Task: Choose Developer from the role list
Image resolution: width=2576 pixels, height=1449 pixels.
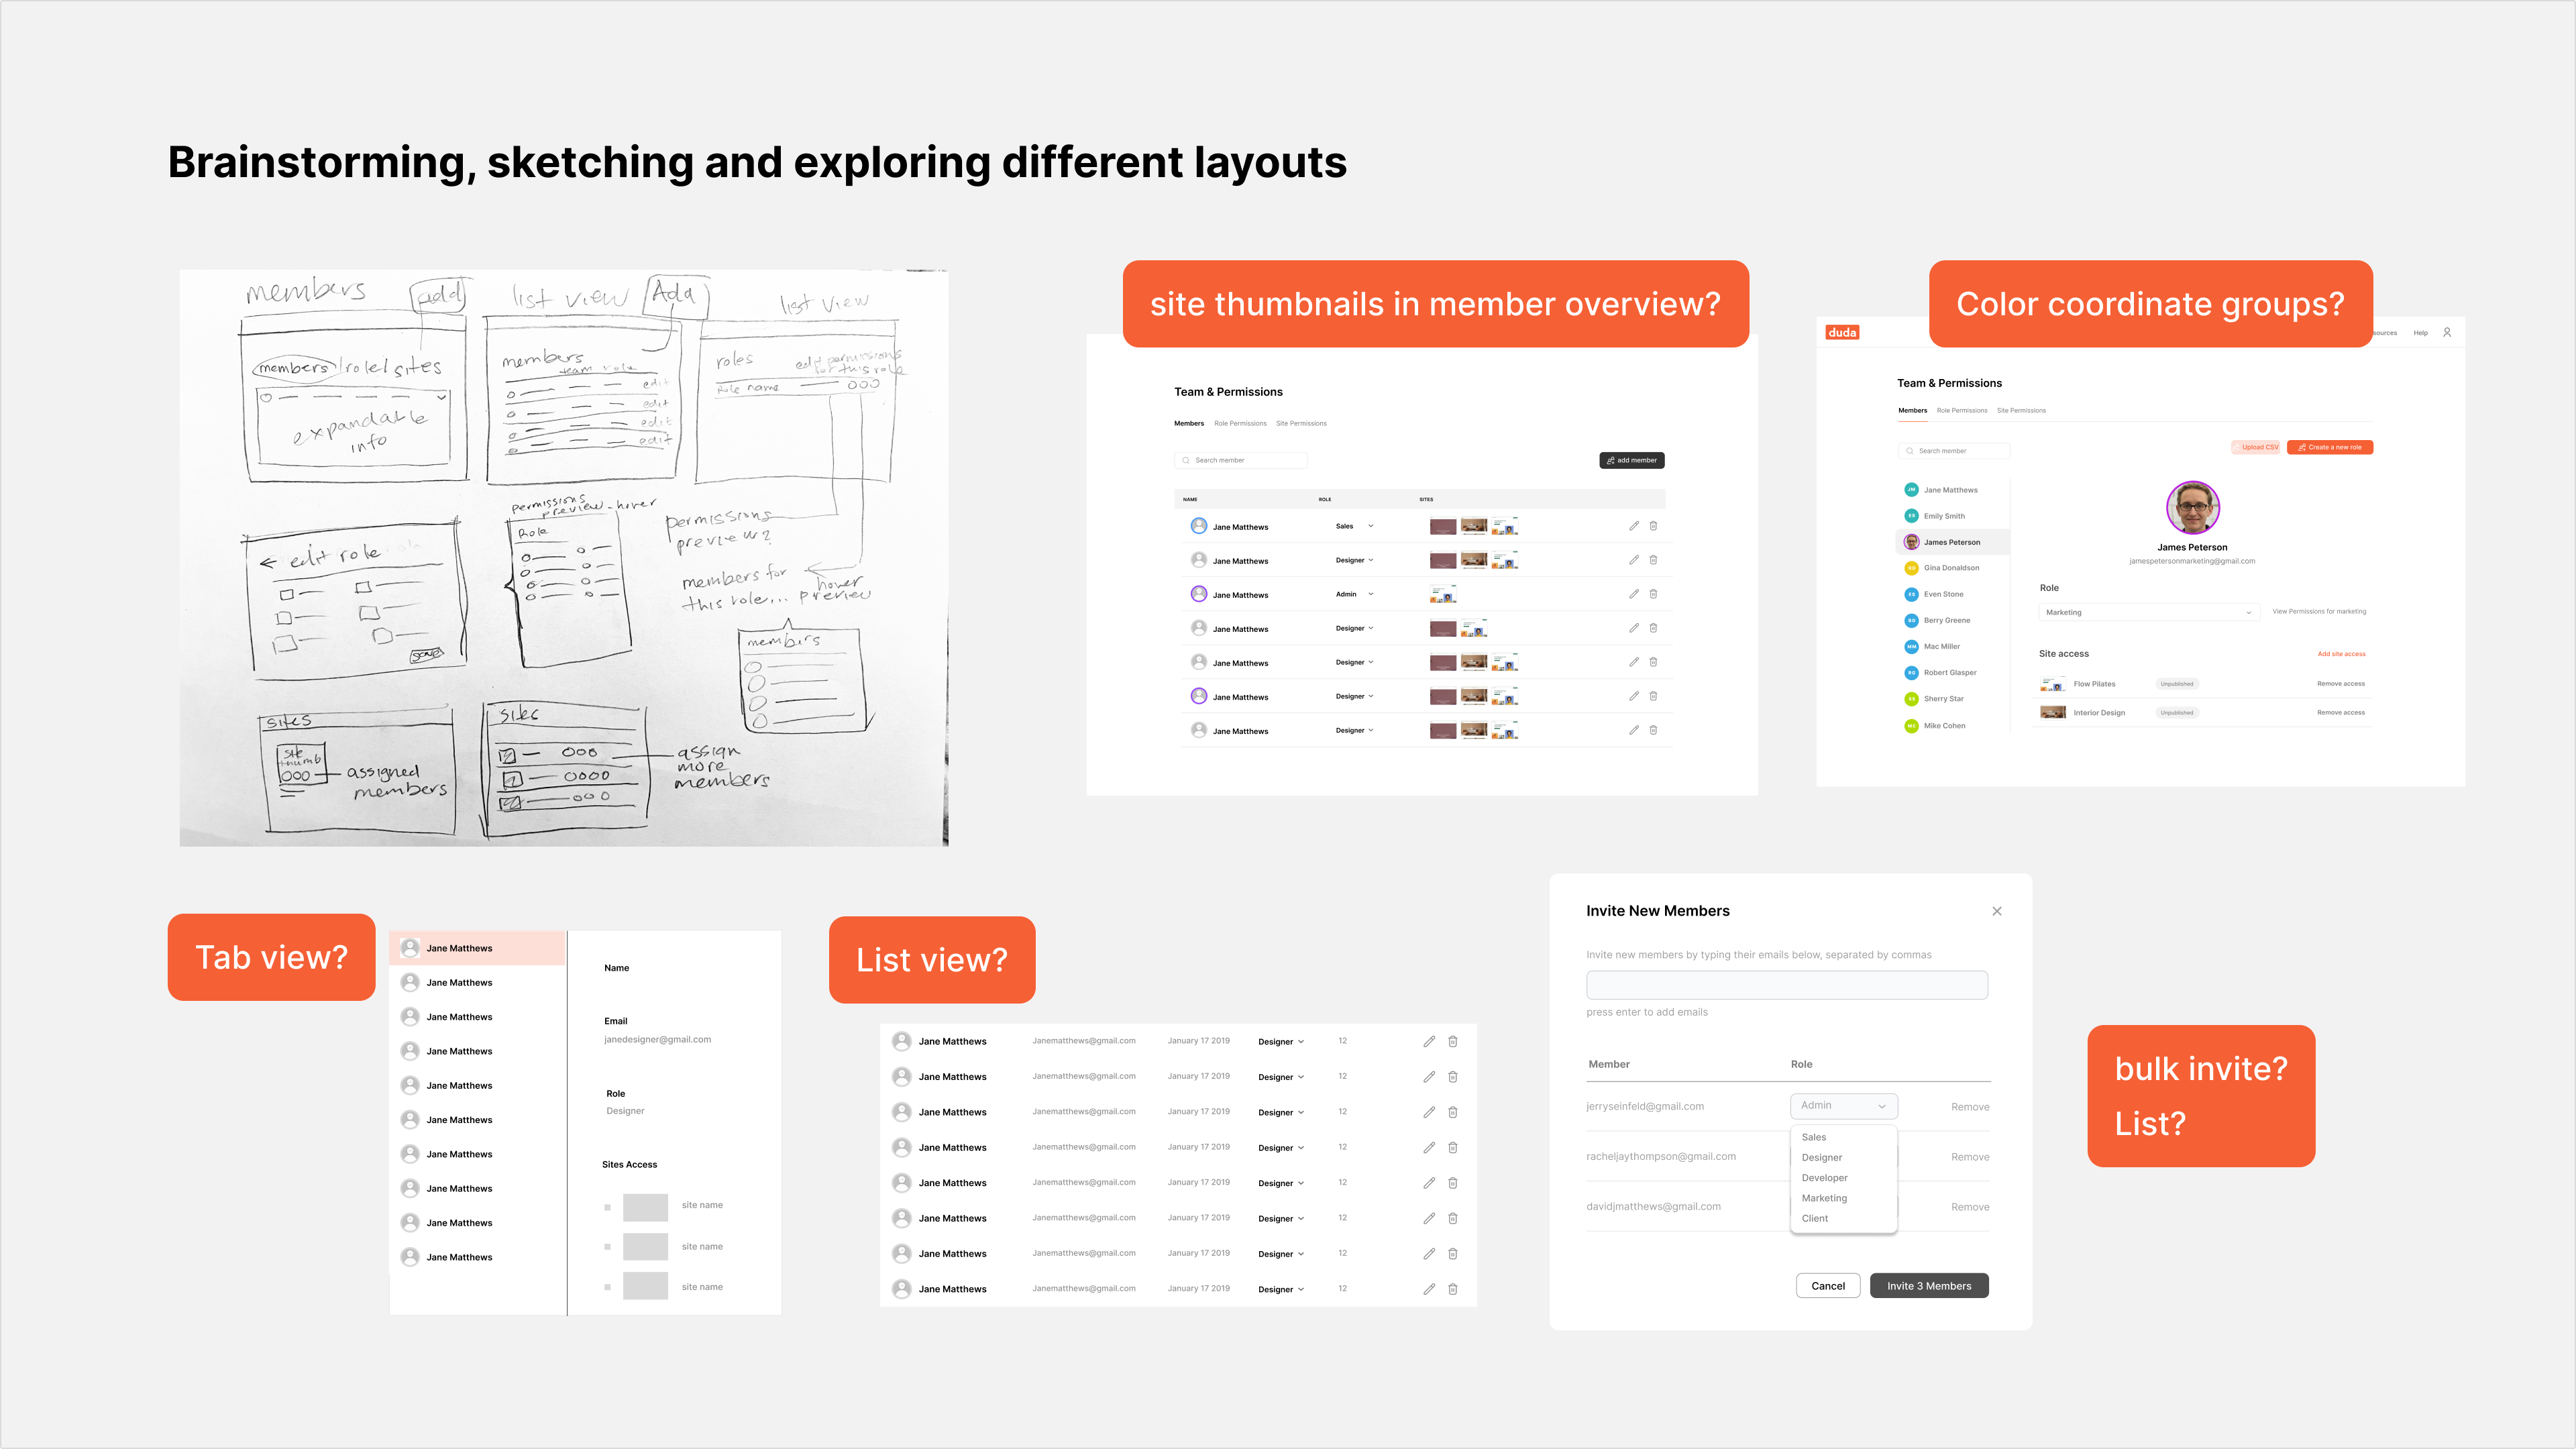Action: (x=1824, y=1178)
